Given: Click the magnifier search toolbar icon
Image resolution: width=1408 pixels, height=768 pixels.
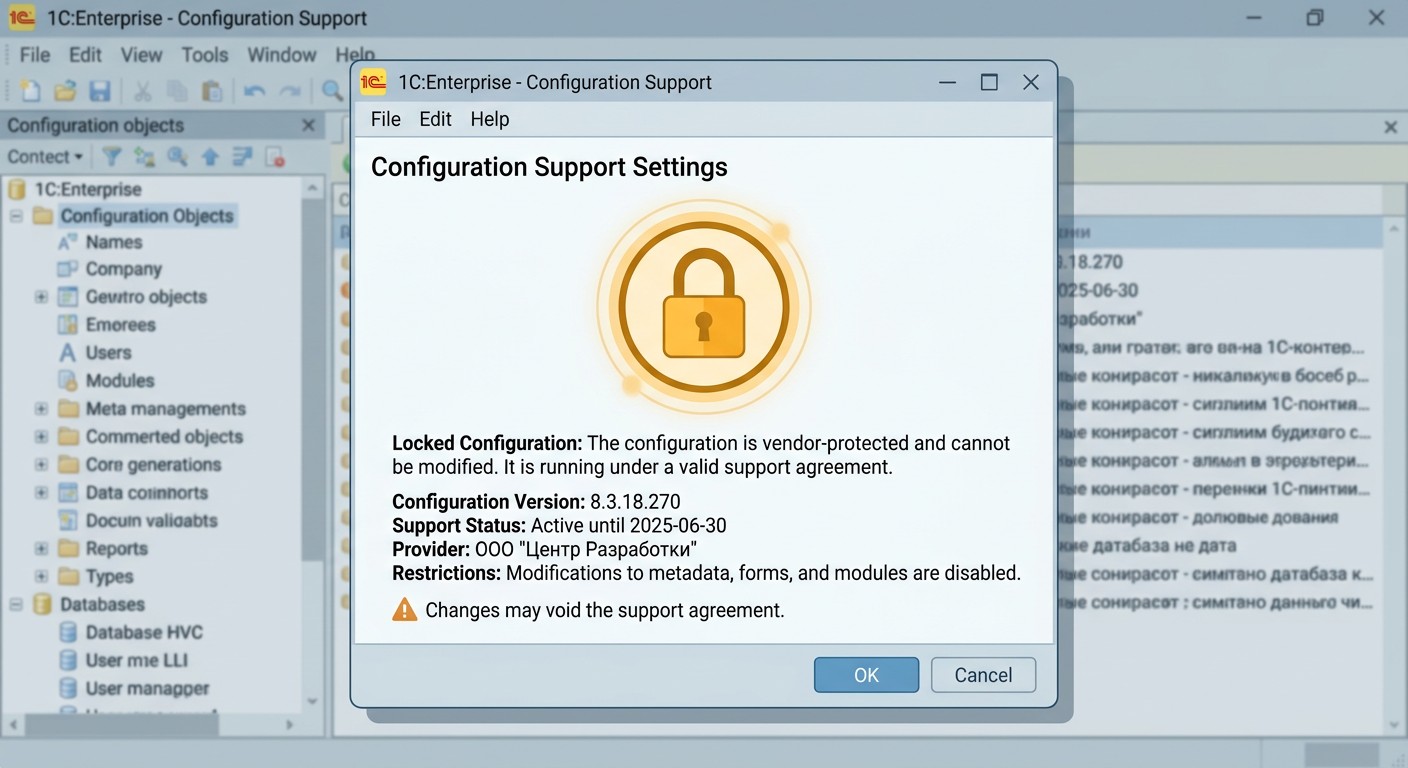Looking at the screenshot, I should point(332,91).
